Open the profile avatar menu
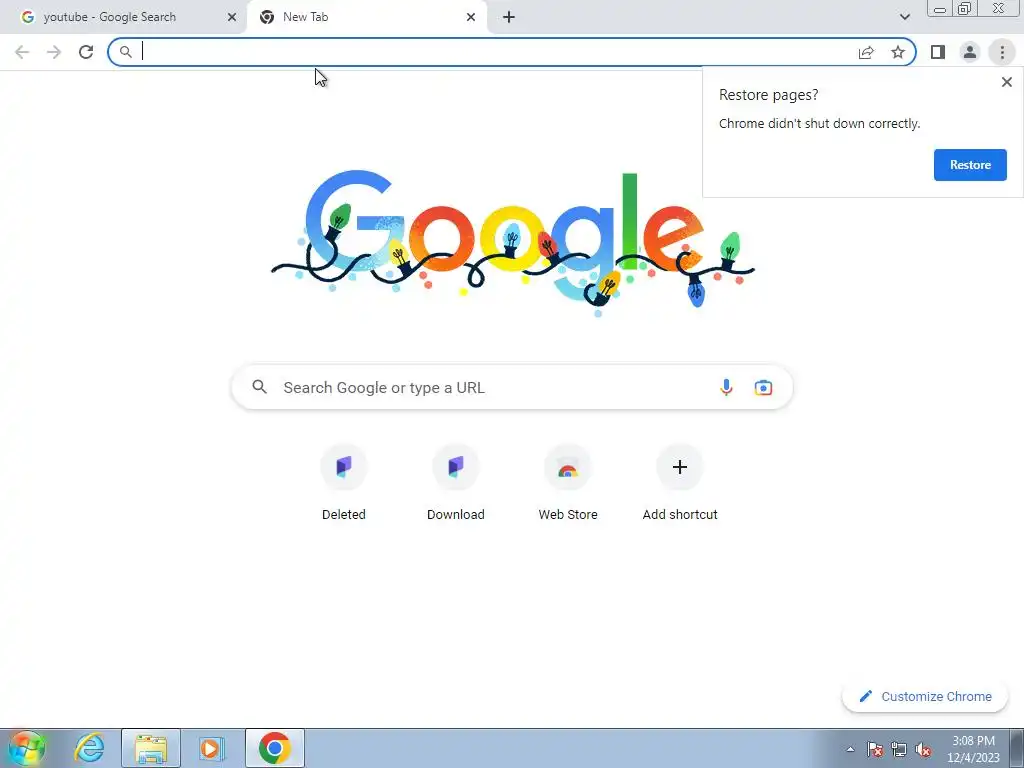Image resolution: width=1024 pixels, height=768 pixels. click(970, 52)
